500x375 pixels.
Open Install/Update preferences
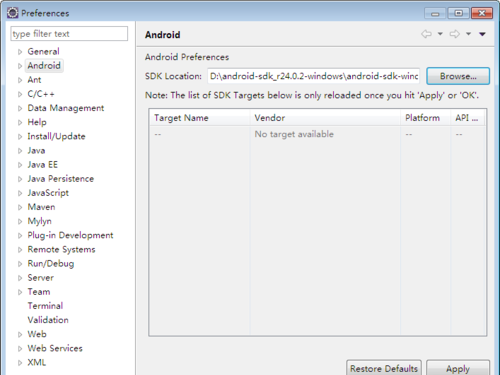(56, 136)
